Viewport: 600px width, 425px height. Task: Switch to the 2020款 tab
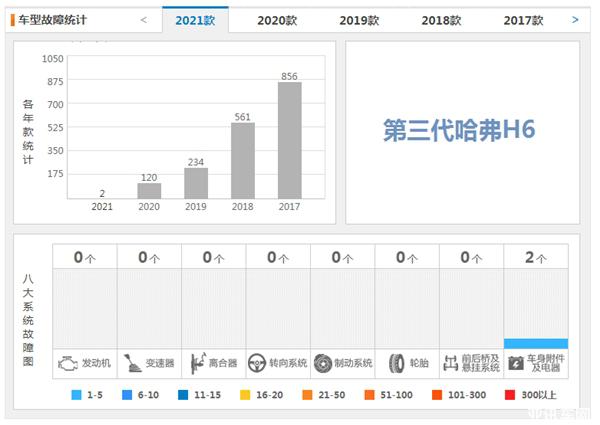277,20
